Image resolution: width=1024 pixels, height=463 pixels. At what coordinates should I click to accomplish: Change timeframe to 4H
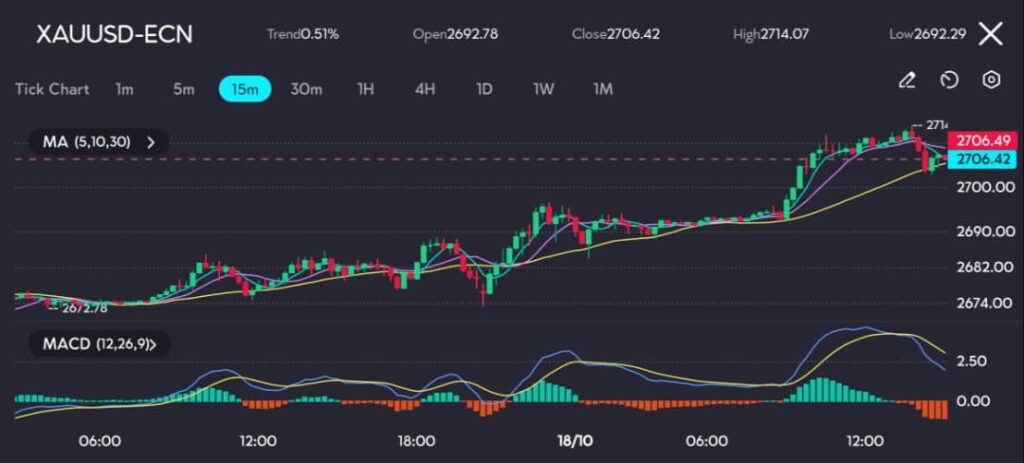(425, 89)
